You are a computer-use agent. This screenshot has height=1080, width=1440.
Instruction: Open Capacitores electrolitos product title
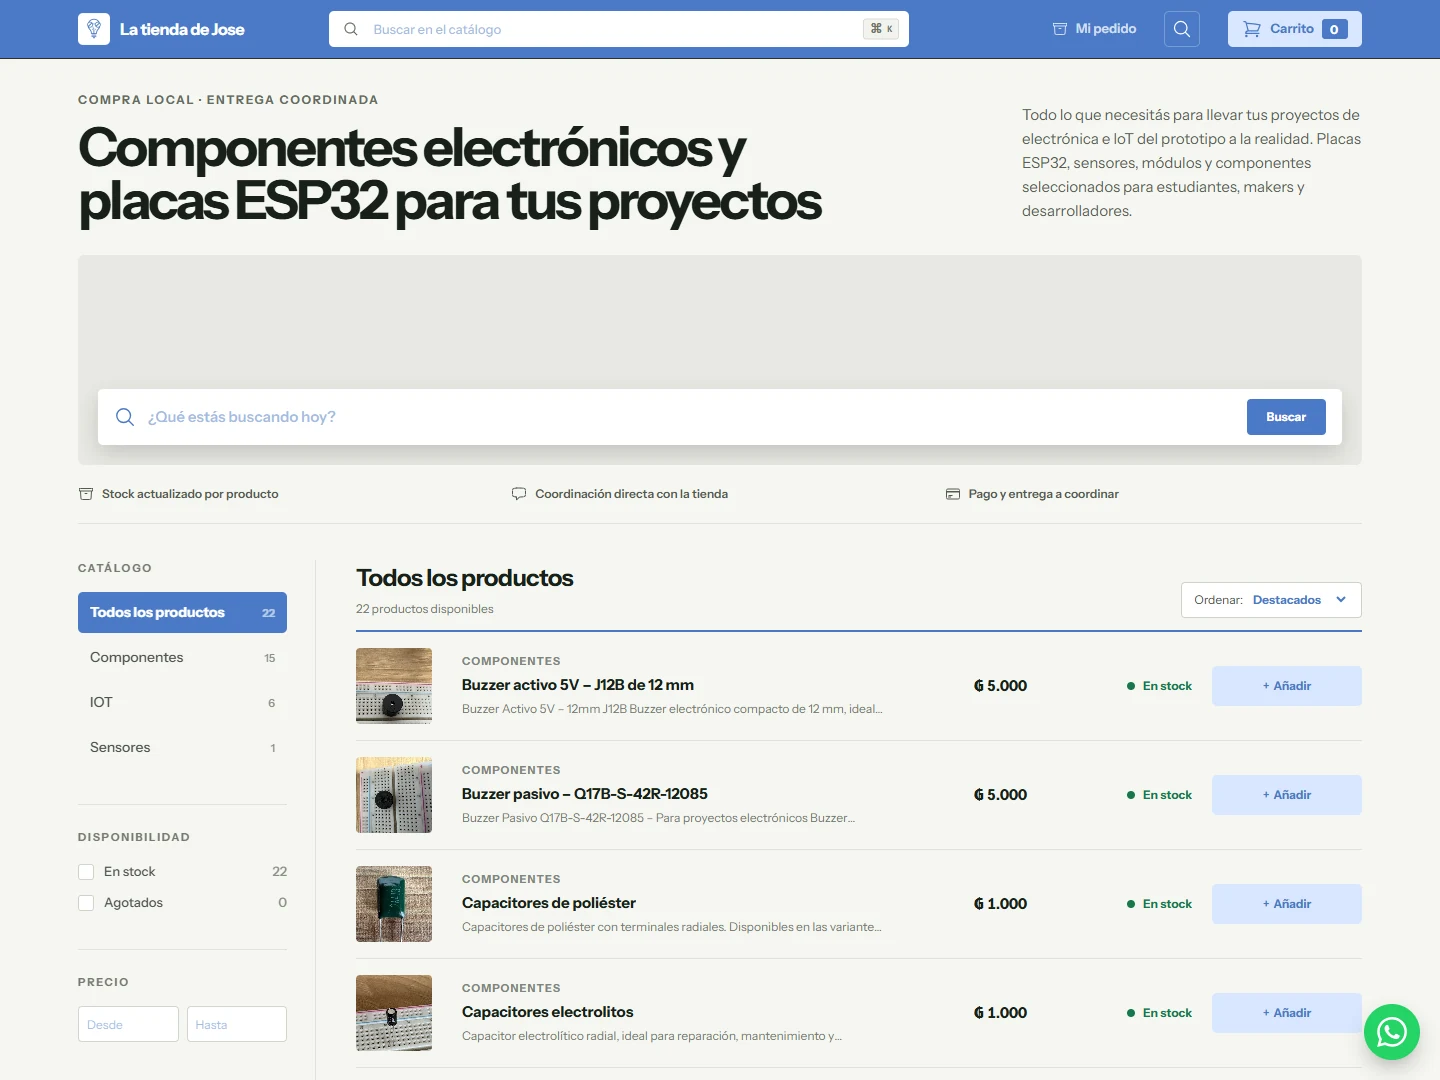(x=548, y=1012)
